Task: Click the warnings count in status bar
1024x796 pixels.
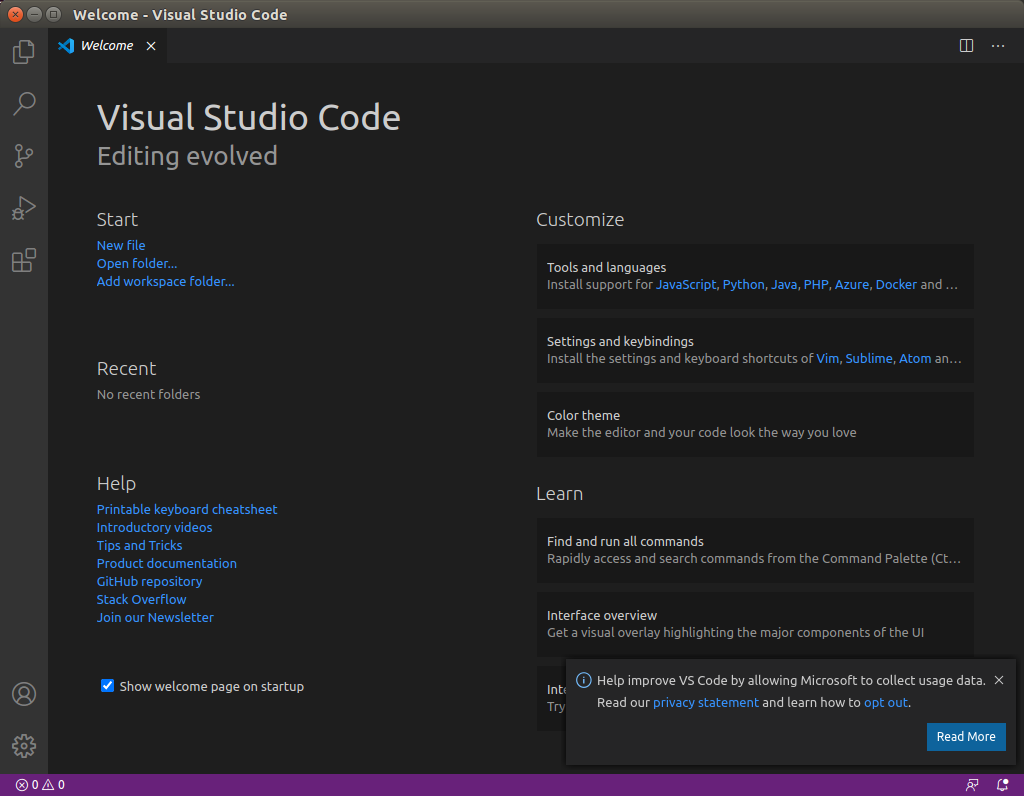Action: click(x=54, y=785)
